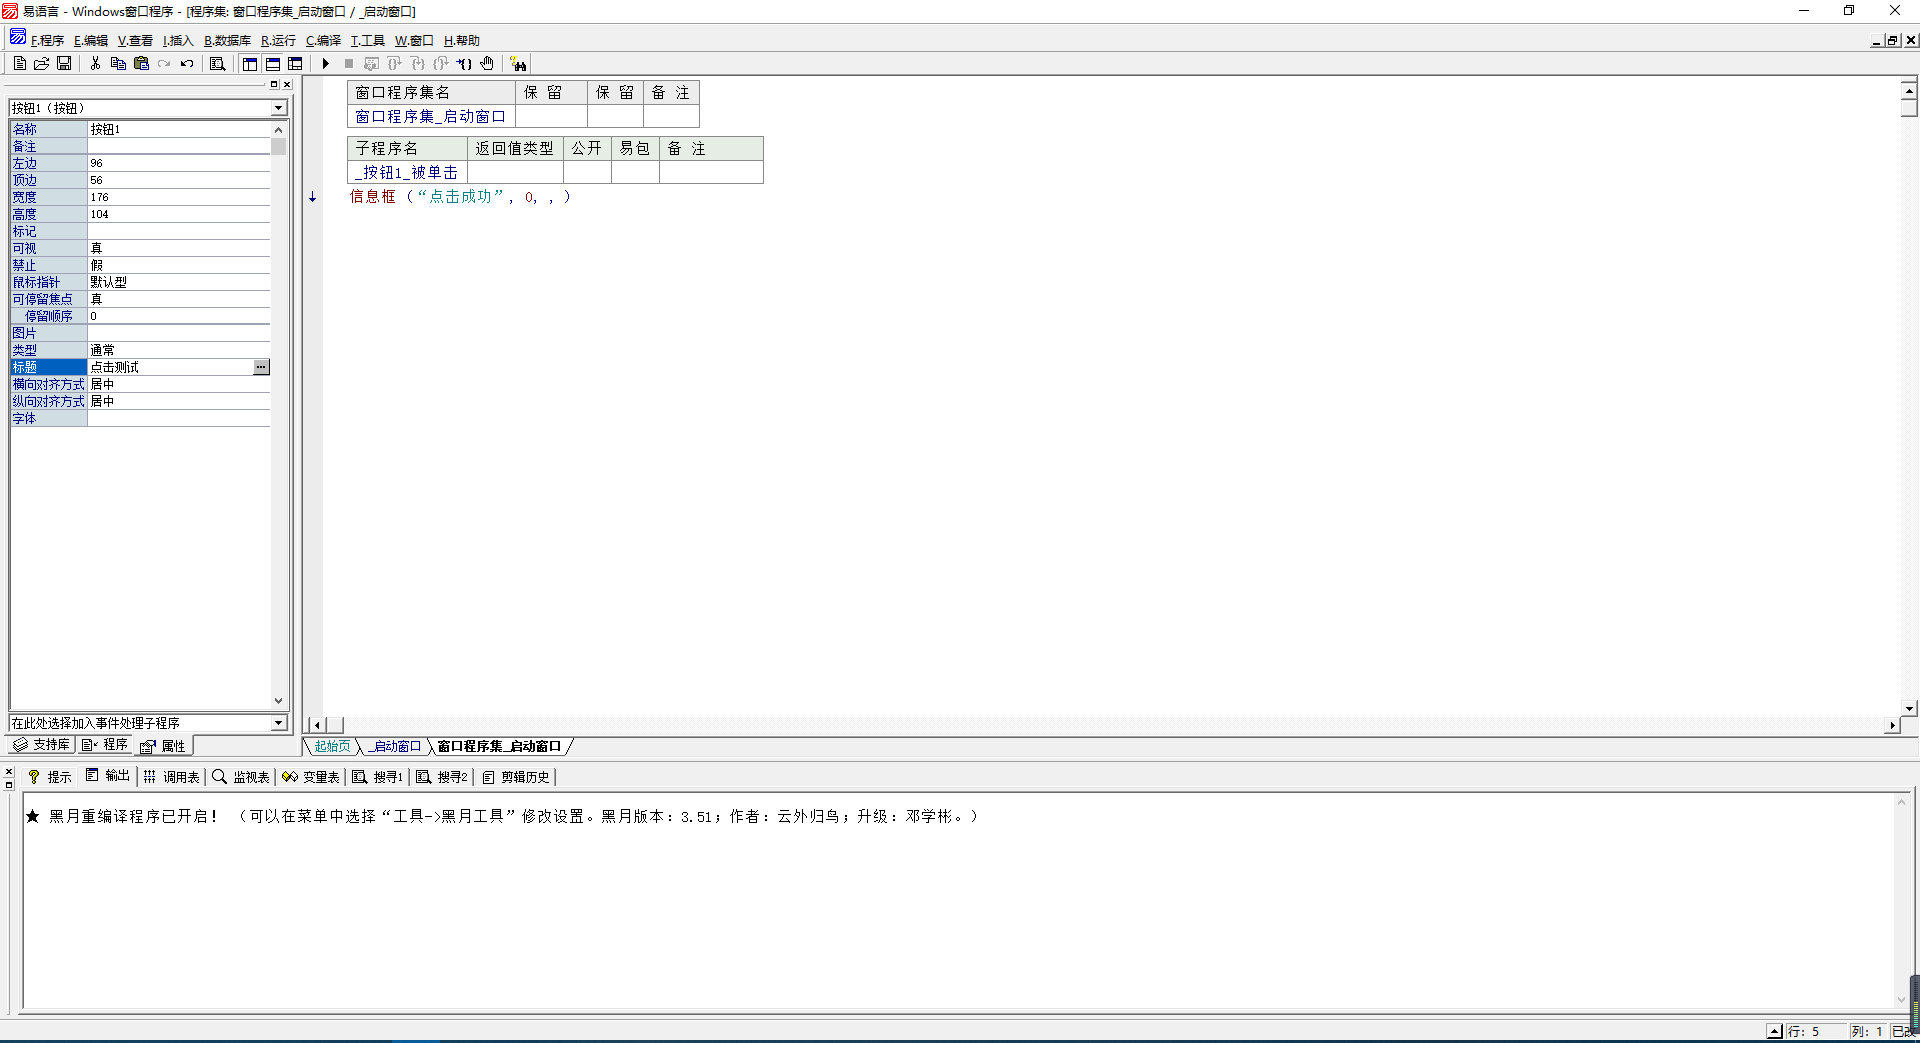The width and height of the screenshot is (1920, 1043).
Task: Switch to the 搜寻2 tab
Action: click(442, 777)
